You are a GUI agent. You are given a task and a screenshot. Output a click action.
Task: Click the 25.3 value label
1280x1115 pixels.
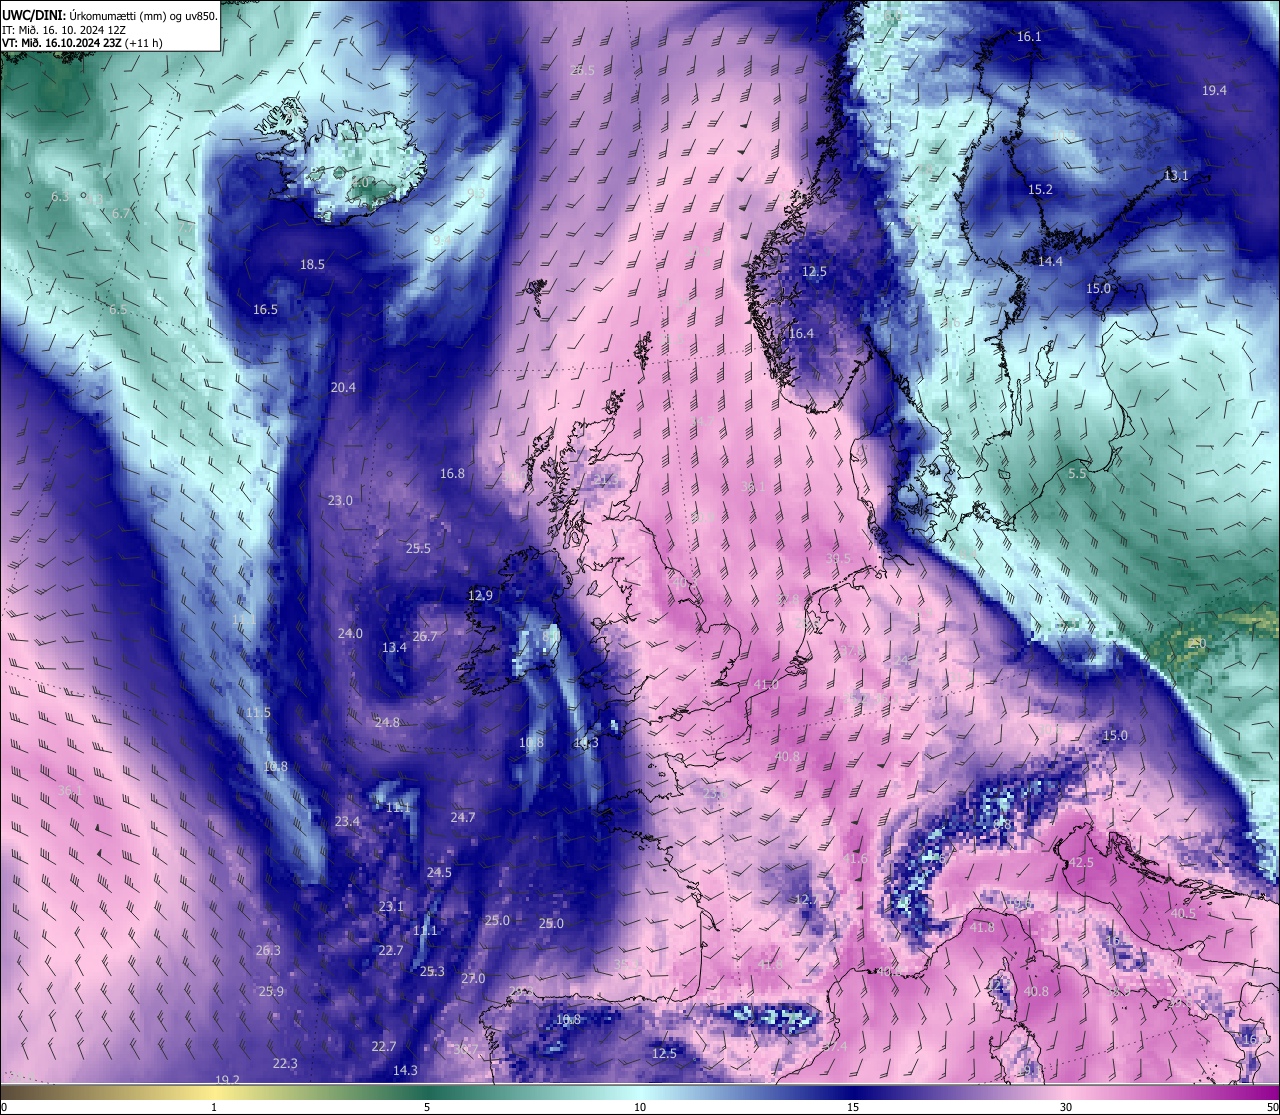pos(432,972)
